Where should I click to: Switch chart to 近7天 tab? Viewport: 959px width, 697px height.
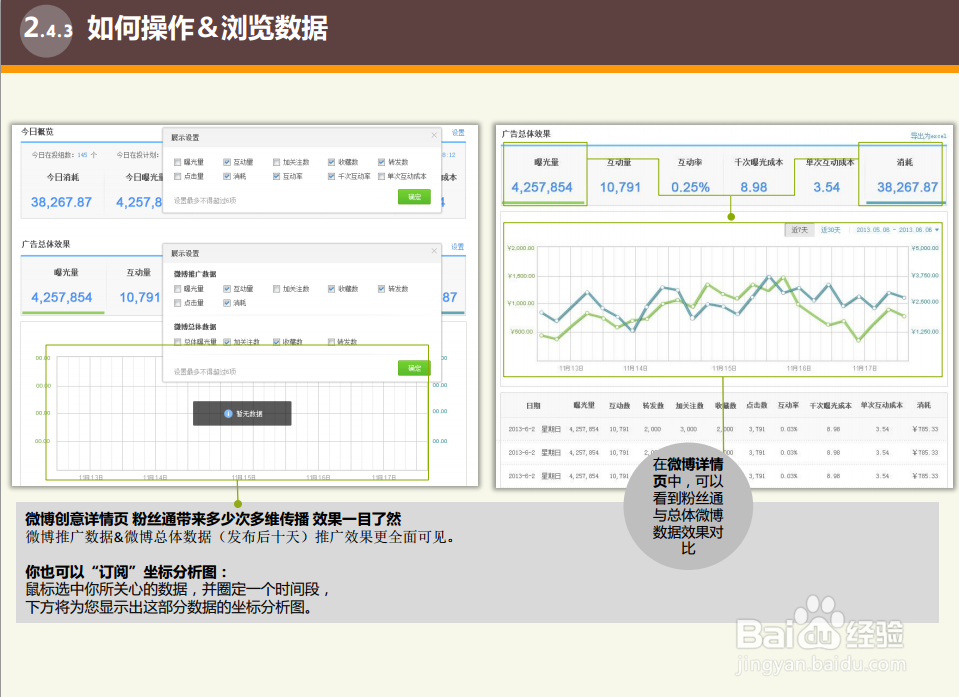pyautogui.click(x=799, y=230)
